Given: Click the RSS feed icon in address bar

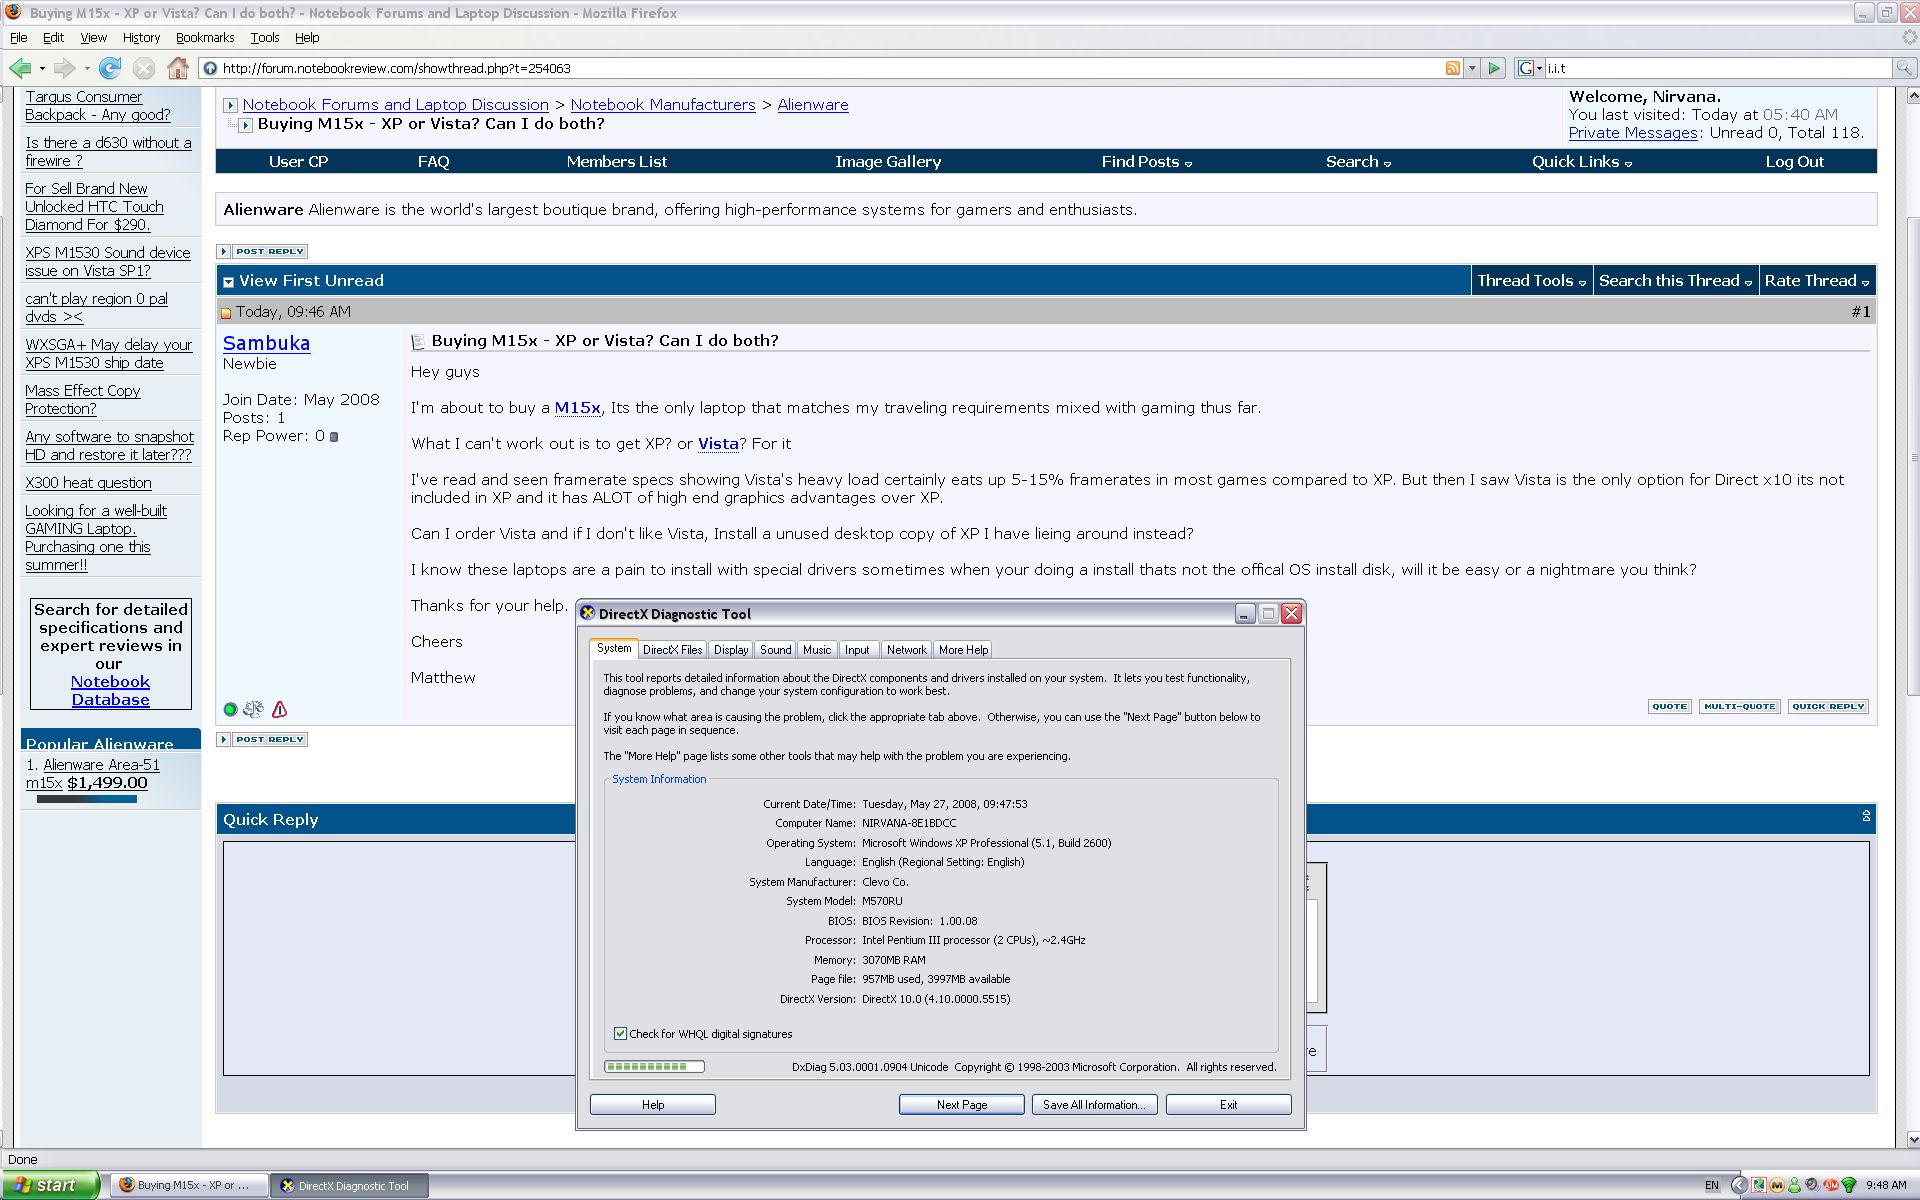Looking at the screenshot, I should click(x=1452, y=68).
